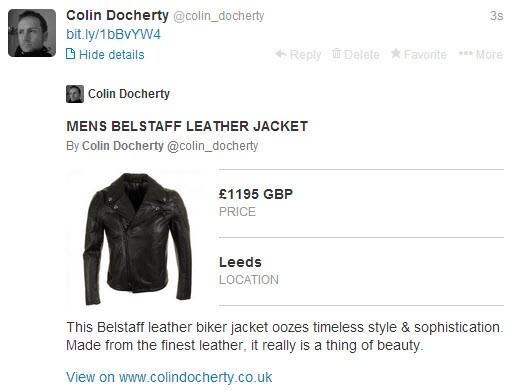The width and height of the screenshot is (511, 391).
Task: Click the Delete trash can icon
Action: (x=336, y=53)
